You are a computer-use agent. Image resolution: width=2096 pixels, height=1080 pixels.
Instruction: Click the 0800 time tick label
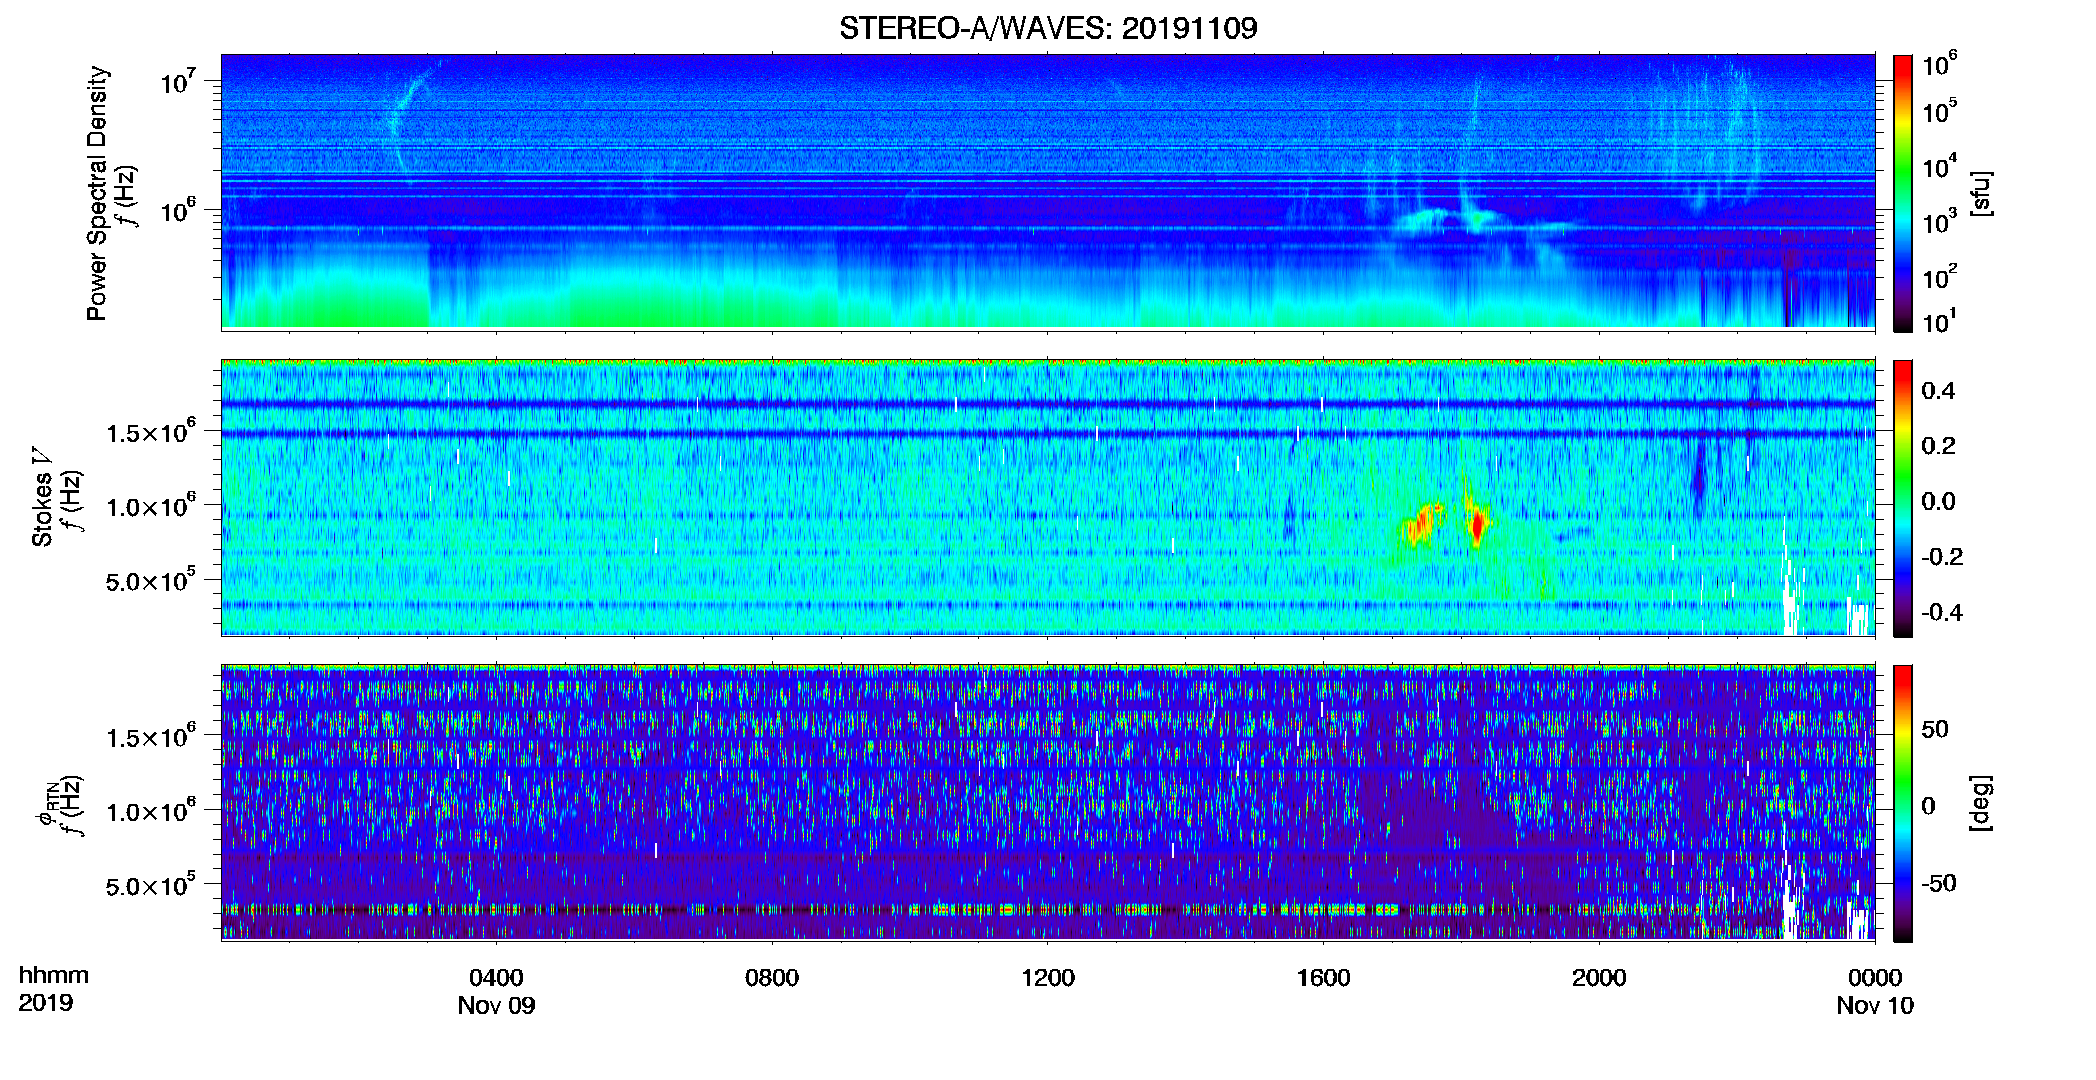772,978
